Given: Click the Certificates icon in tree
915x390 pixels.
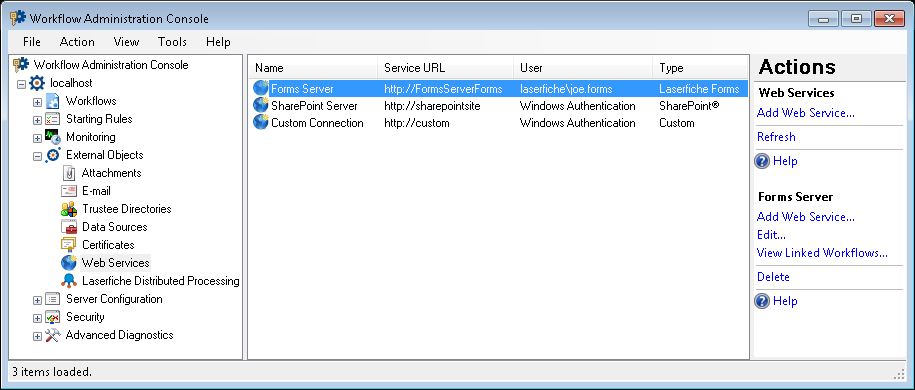Looking at the screenshot, I should (69, 245).
